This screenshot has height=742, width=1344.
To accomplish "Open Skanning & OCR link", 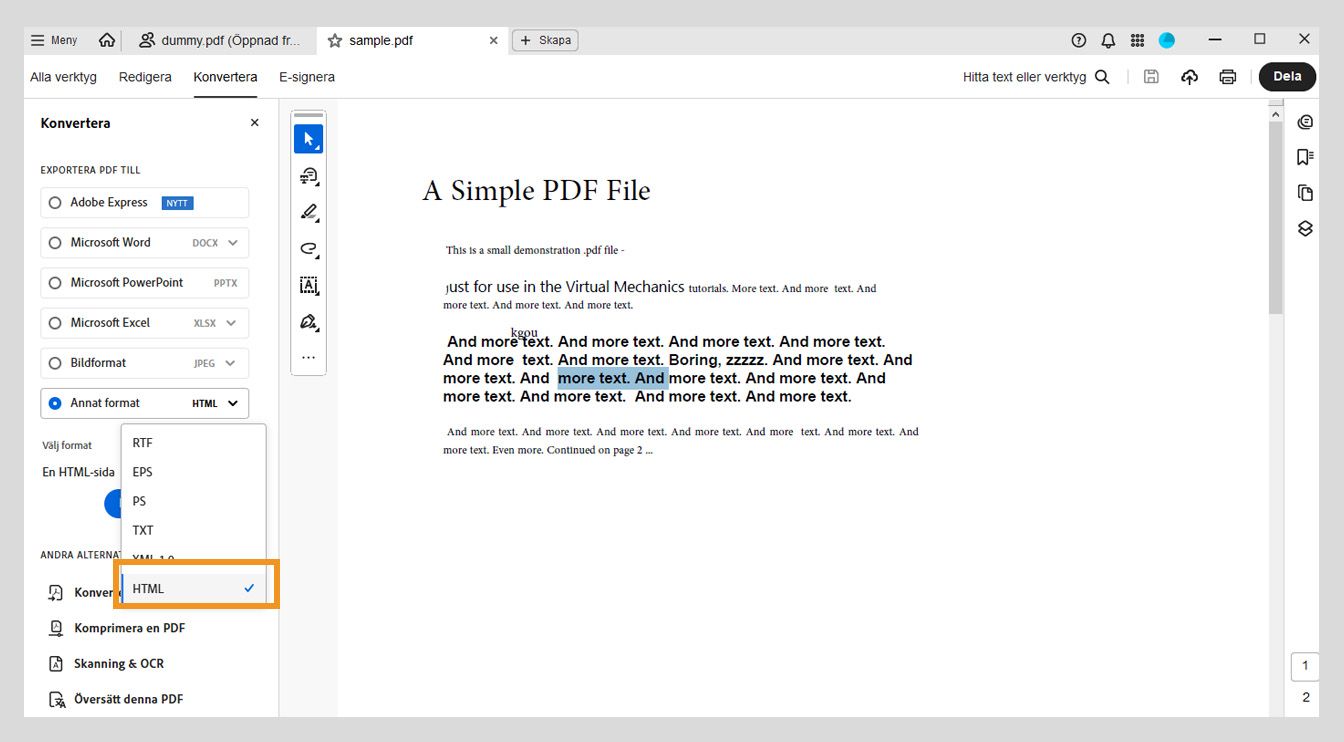I will tap(119, 664).
